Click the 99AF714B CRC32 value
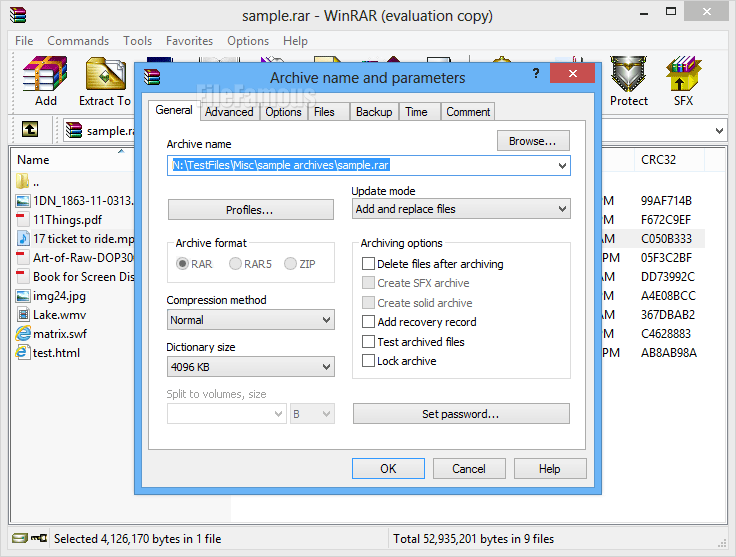The height and width of the screenshot is (557, 736). pos(667,201)
